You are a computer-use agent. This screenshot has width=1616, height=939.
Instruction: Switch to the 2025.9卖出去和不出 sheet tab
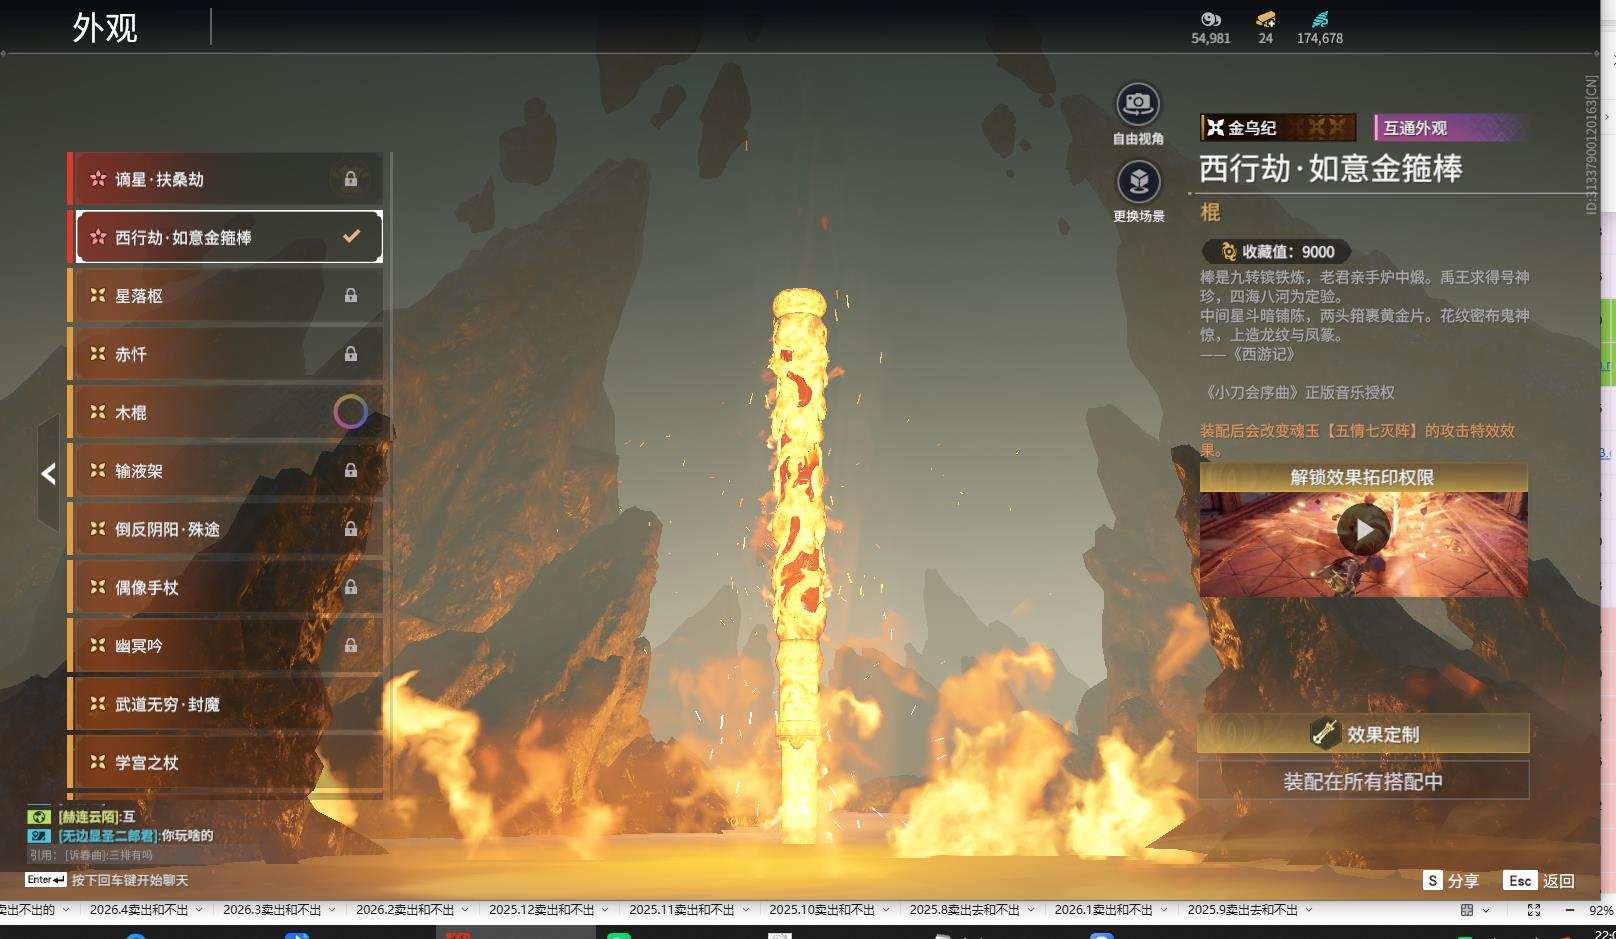[x=1243, y=910]
